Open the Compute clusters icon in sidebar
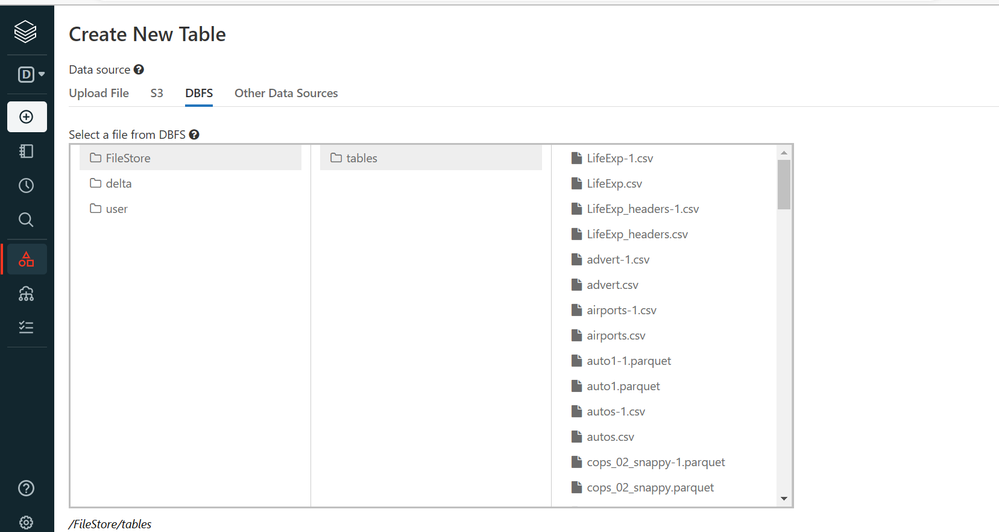 (x=27, y=293)
